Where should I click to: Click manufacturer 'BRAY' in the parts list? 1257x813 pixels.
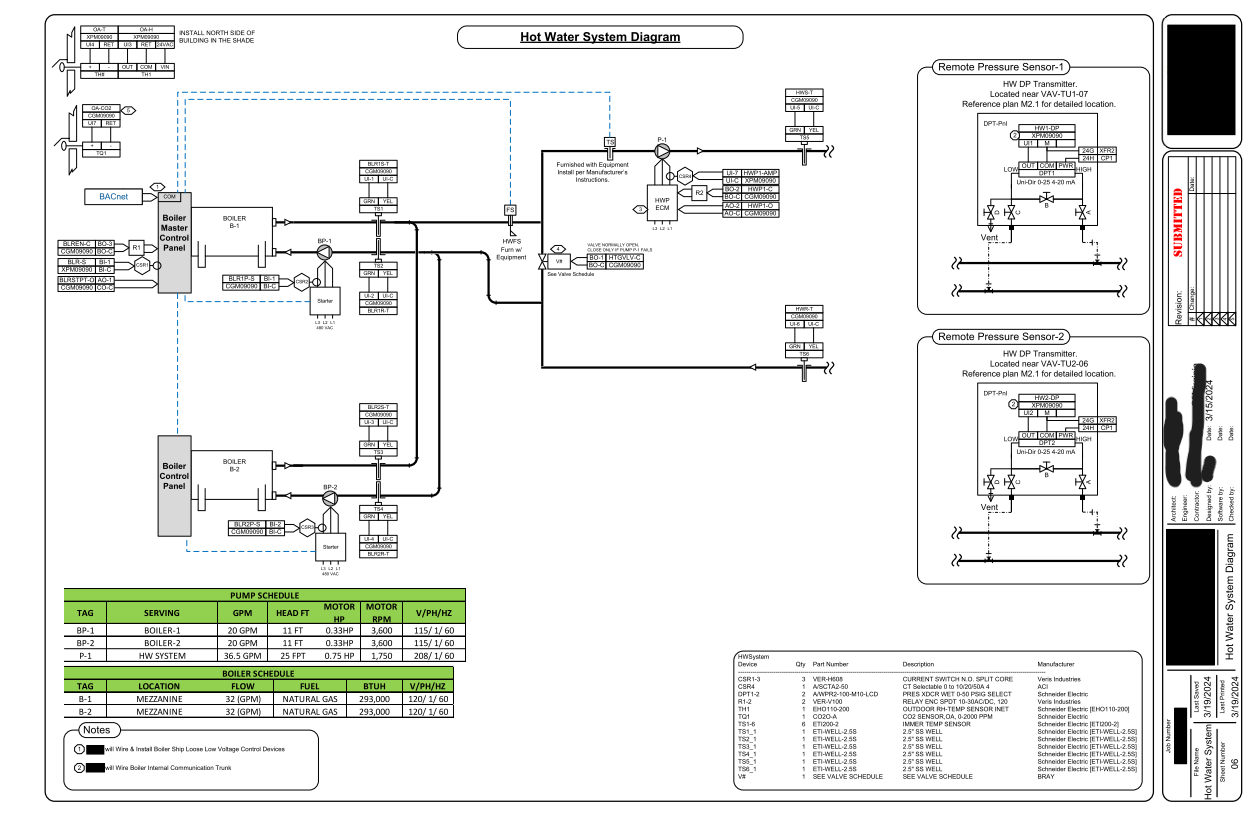(1046, 776)
